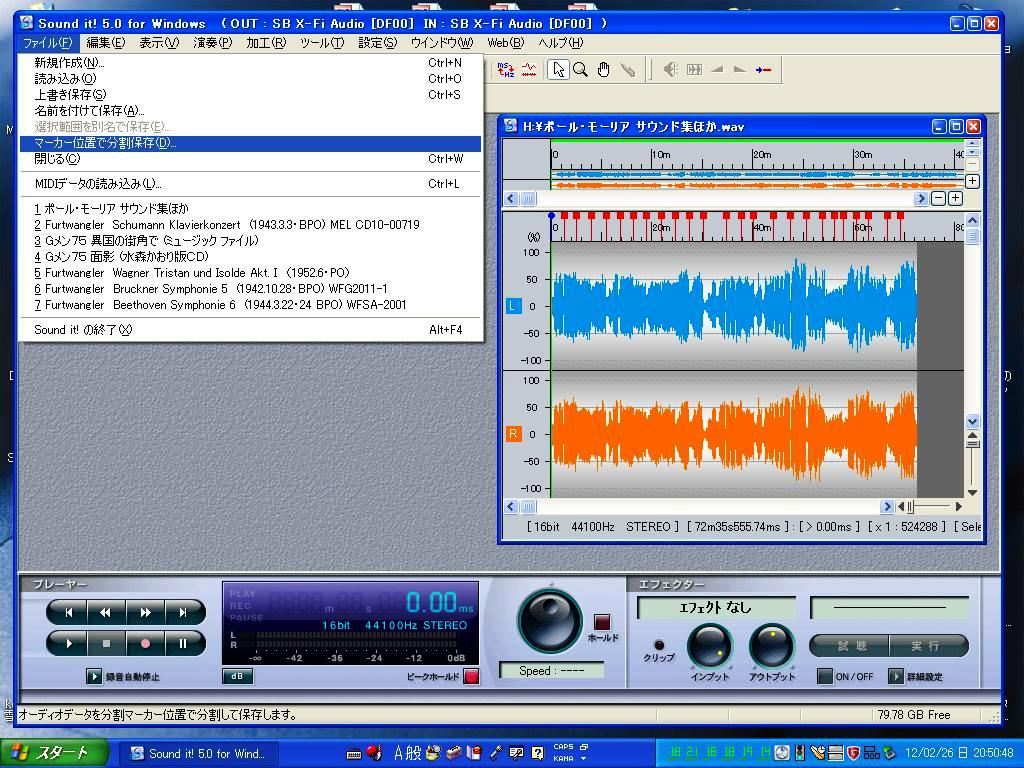1024x768 pixels.
Task: Click the up arrow of waveform vertical scrollbar
Action: (972, 221)
